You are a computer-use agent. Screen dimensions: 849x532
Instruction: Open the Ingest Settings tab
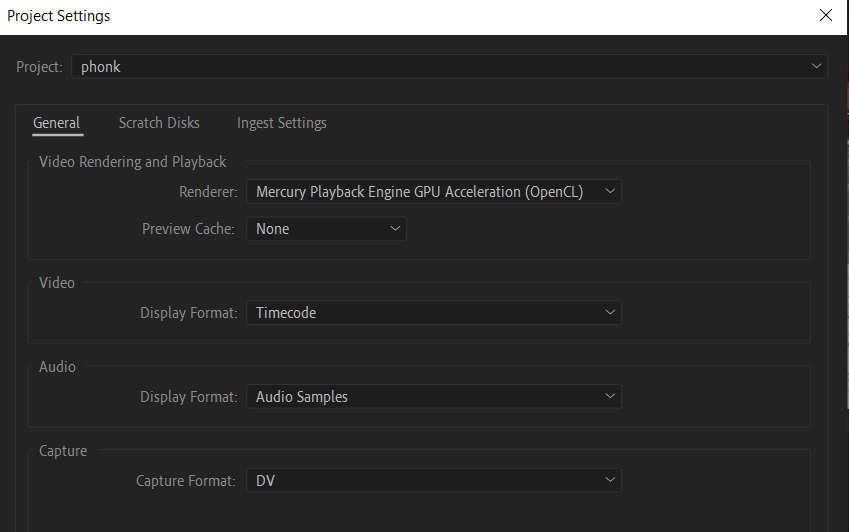click(x=281, y=123)
